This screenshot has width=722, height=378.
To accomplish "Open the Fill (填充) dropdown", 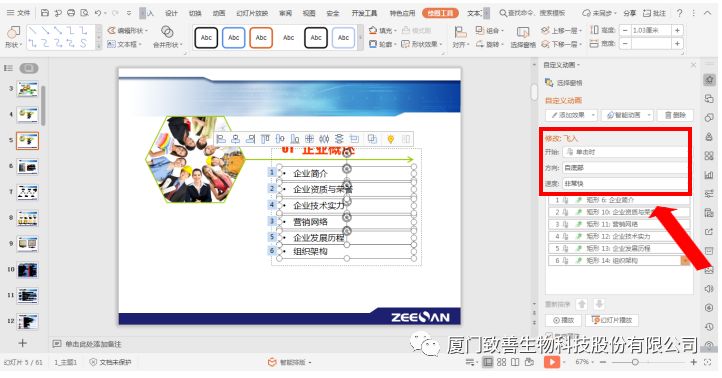I will (x=383, y=30).
